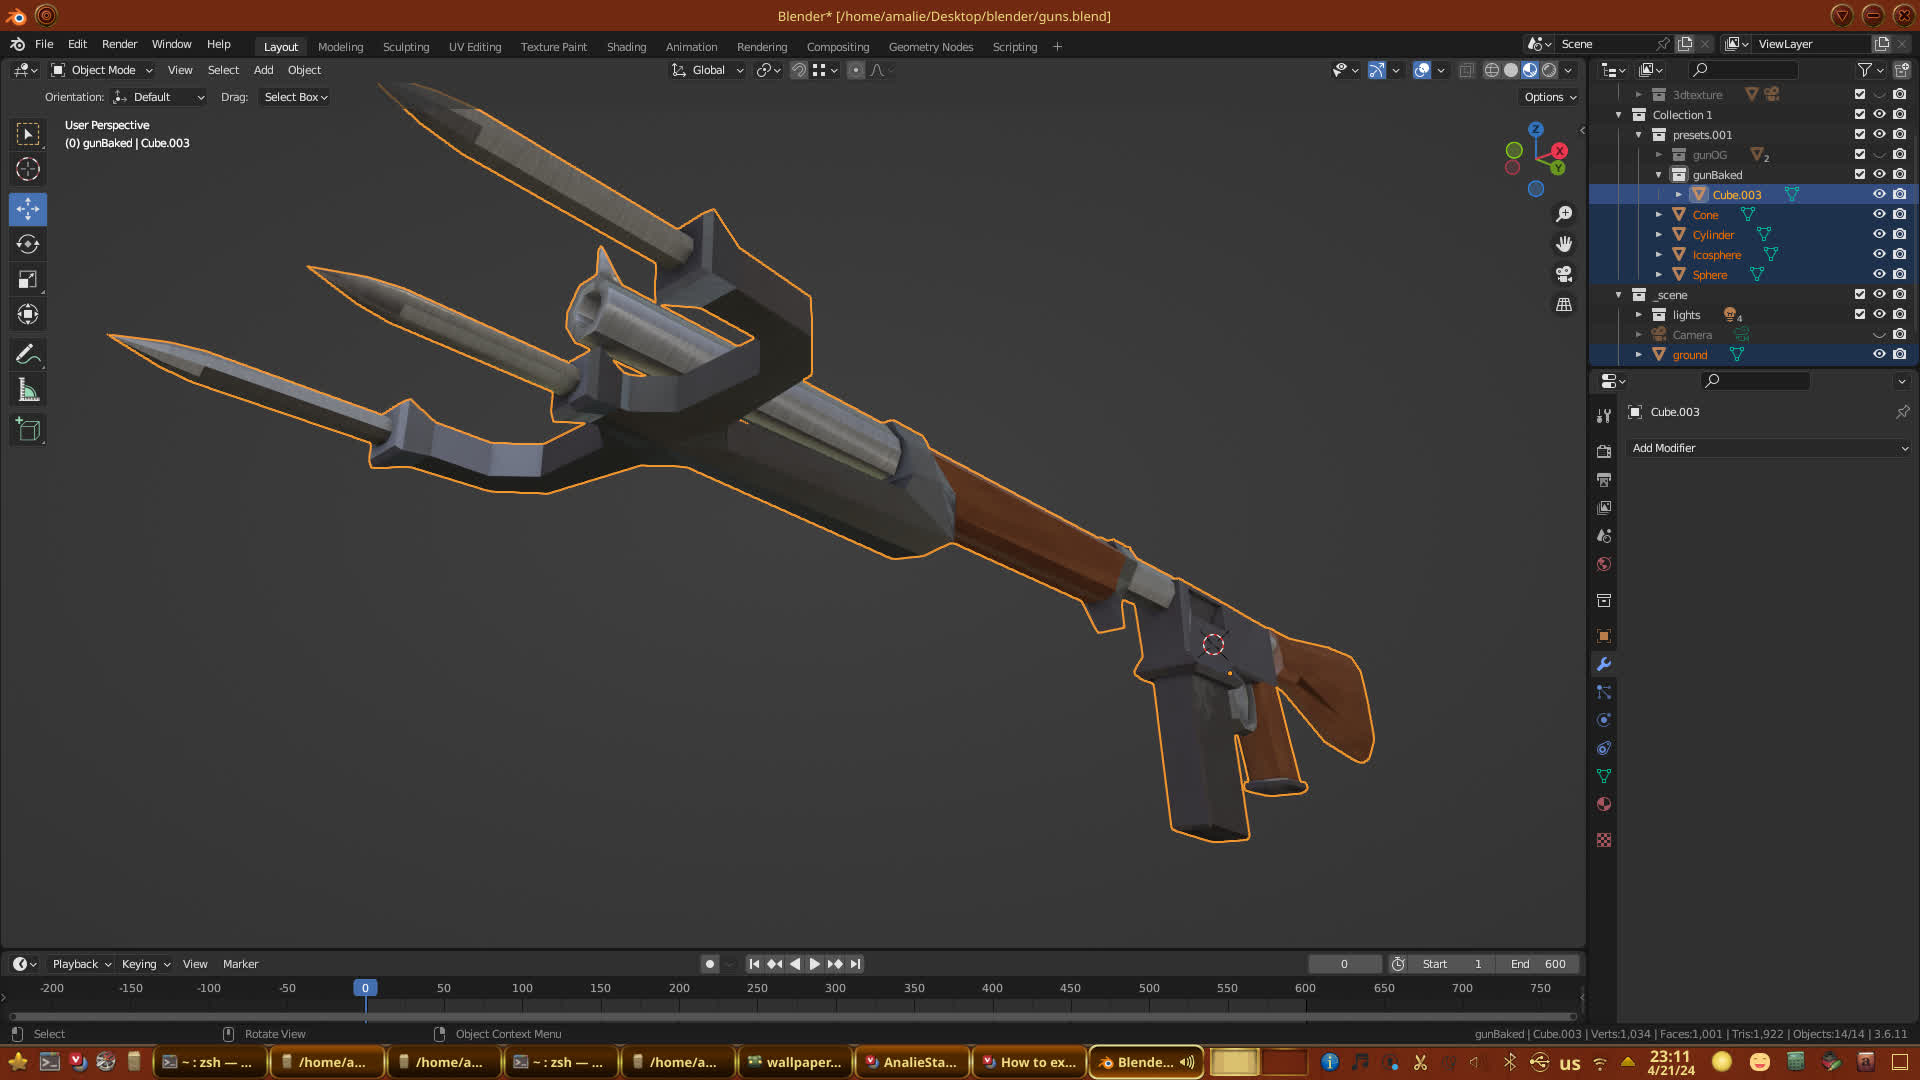Uncheck the gunBaked collection checkbox
This screenshot has height=1080, width=1920.
(x=1860, y=174)
